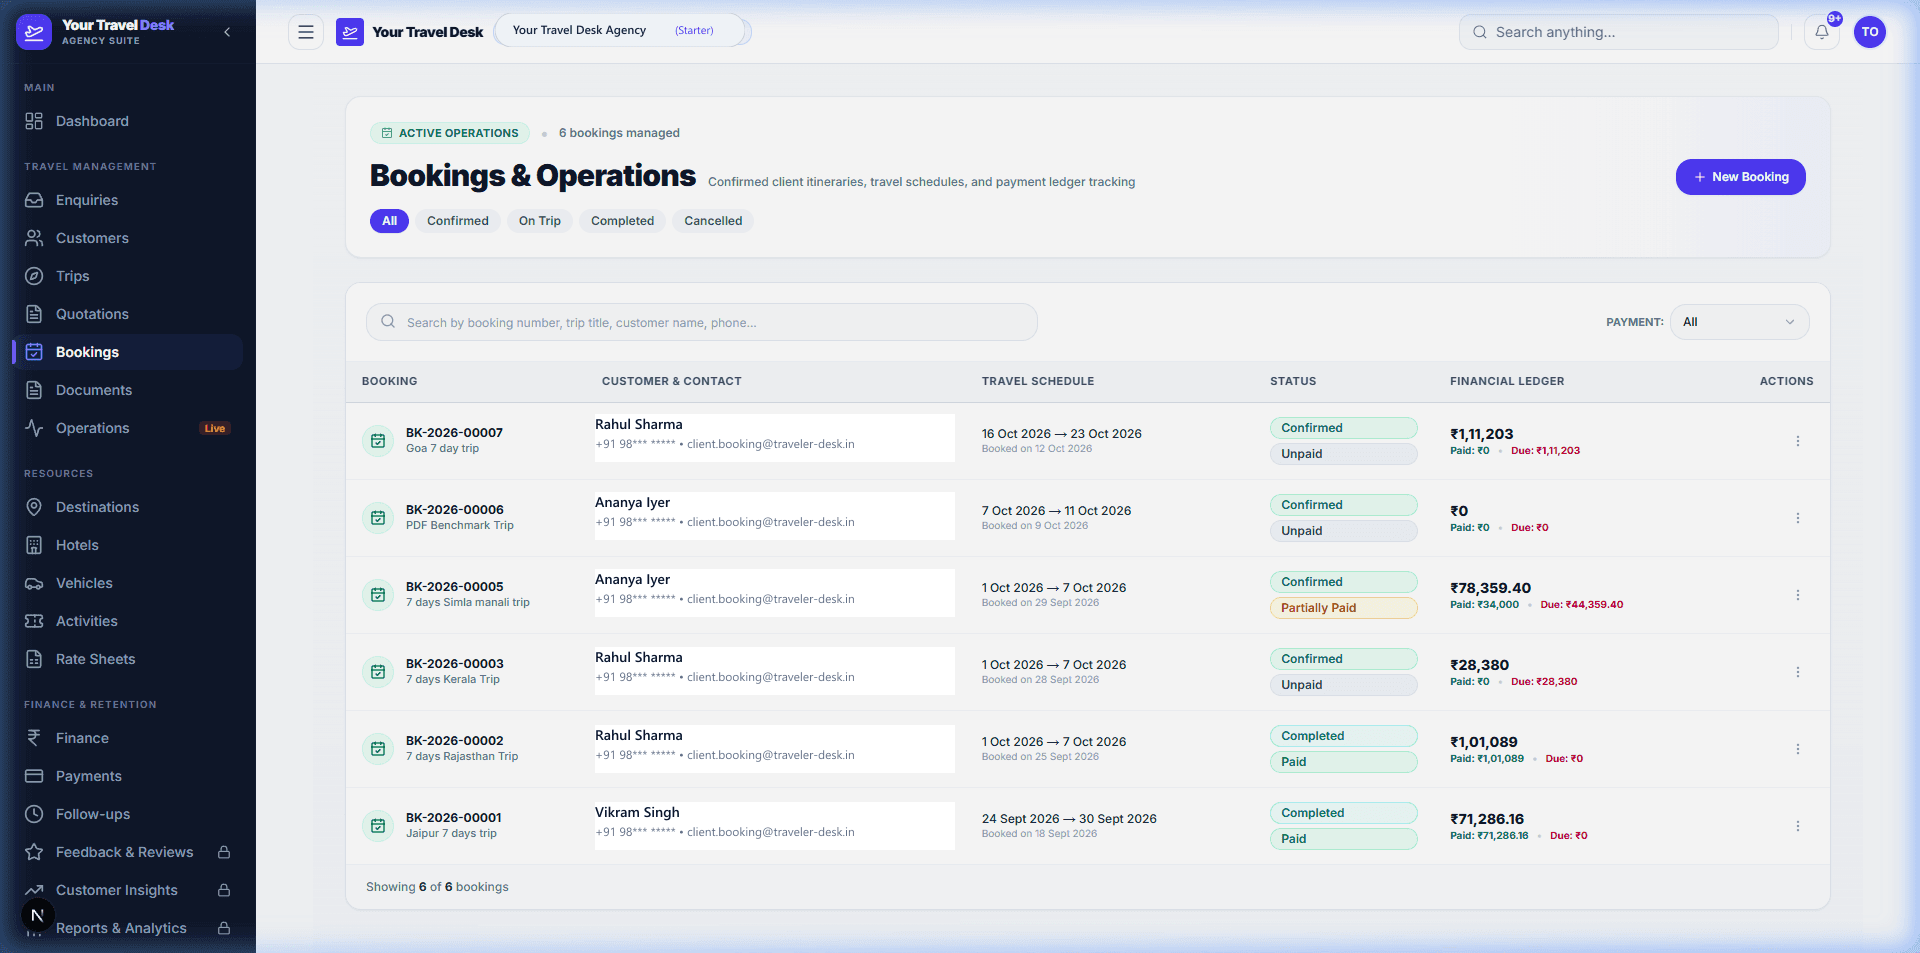This screenshot has height=953, width=1920.
Task: Open actions menu for BK-2026-00007
Action: point(1797,441)
